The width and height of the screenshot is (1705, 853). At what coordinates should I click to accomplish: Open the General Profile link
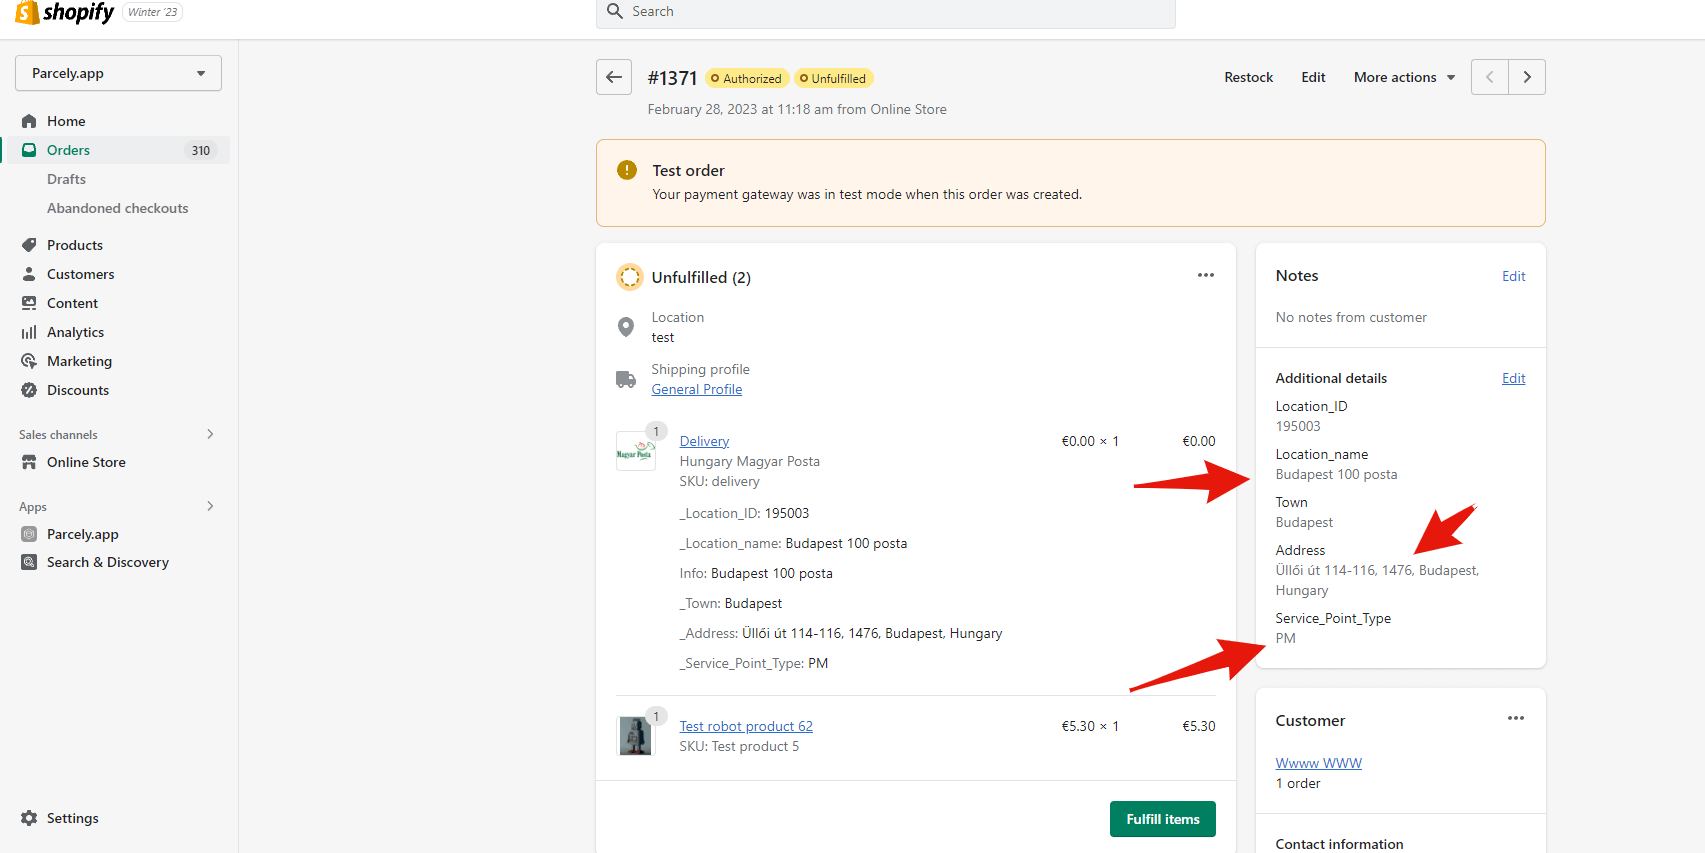[697, 389]
